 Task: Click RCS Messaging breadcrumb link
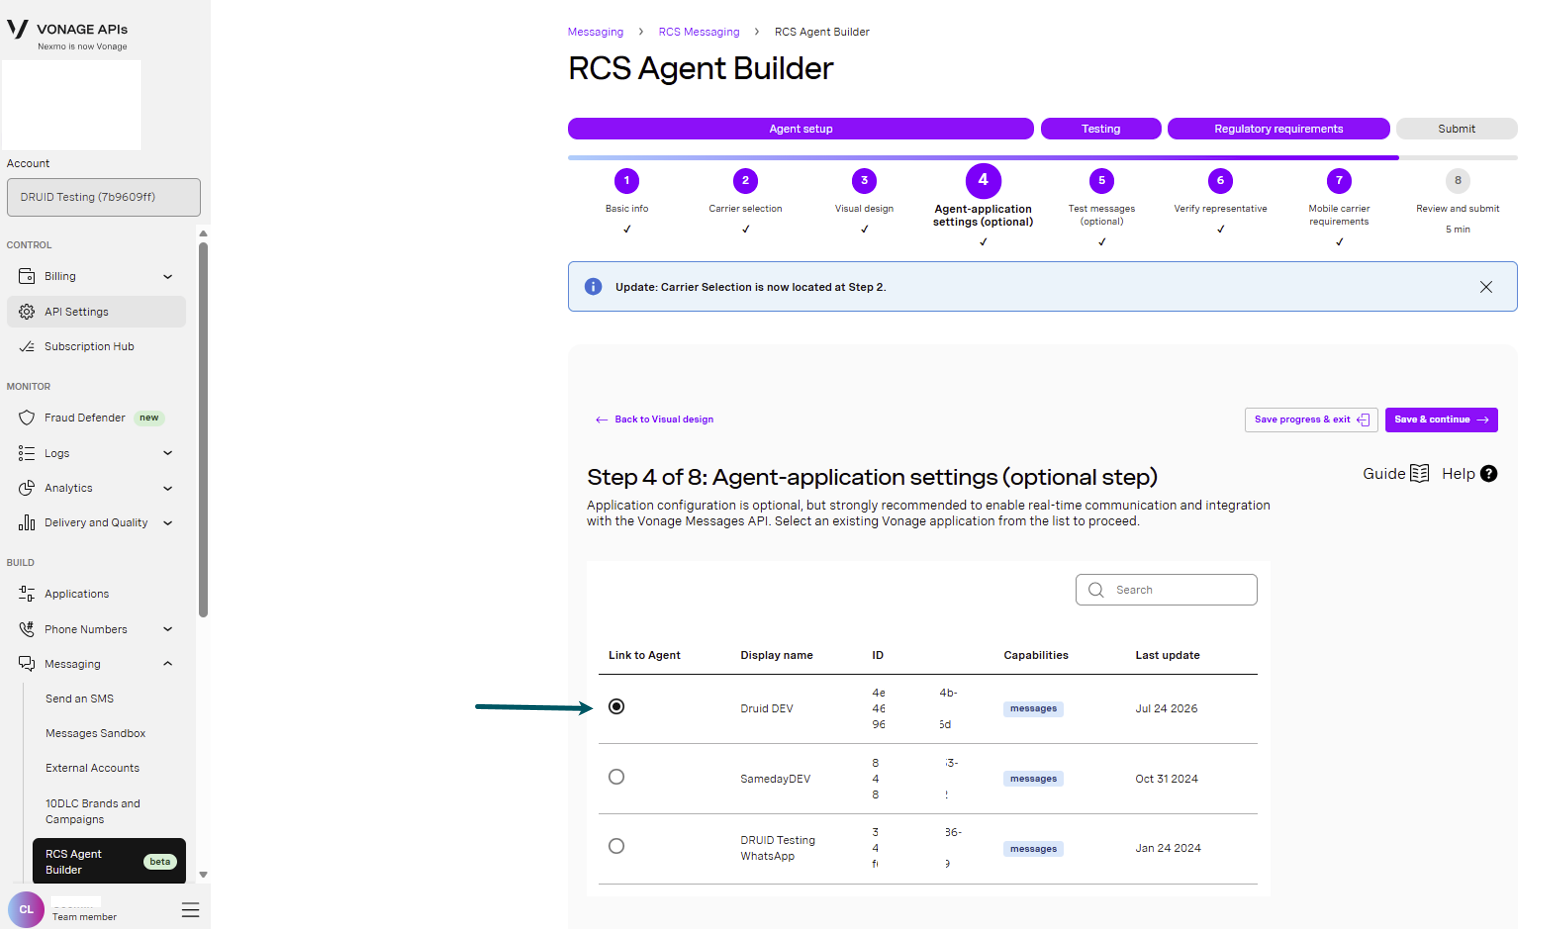coord(699,32)
